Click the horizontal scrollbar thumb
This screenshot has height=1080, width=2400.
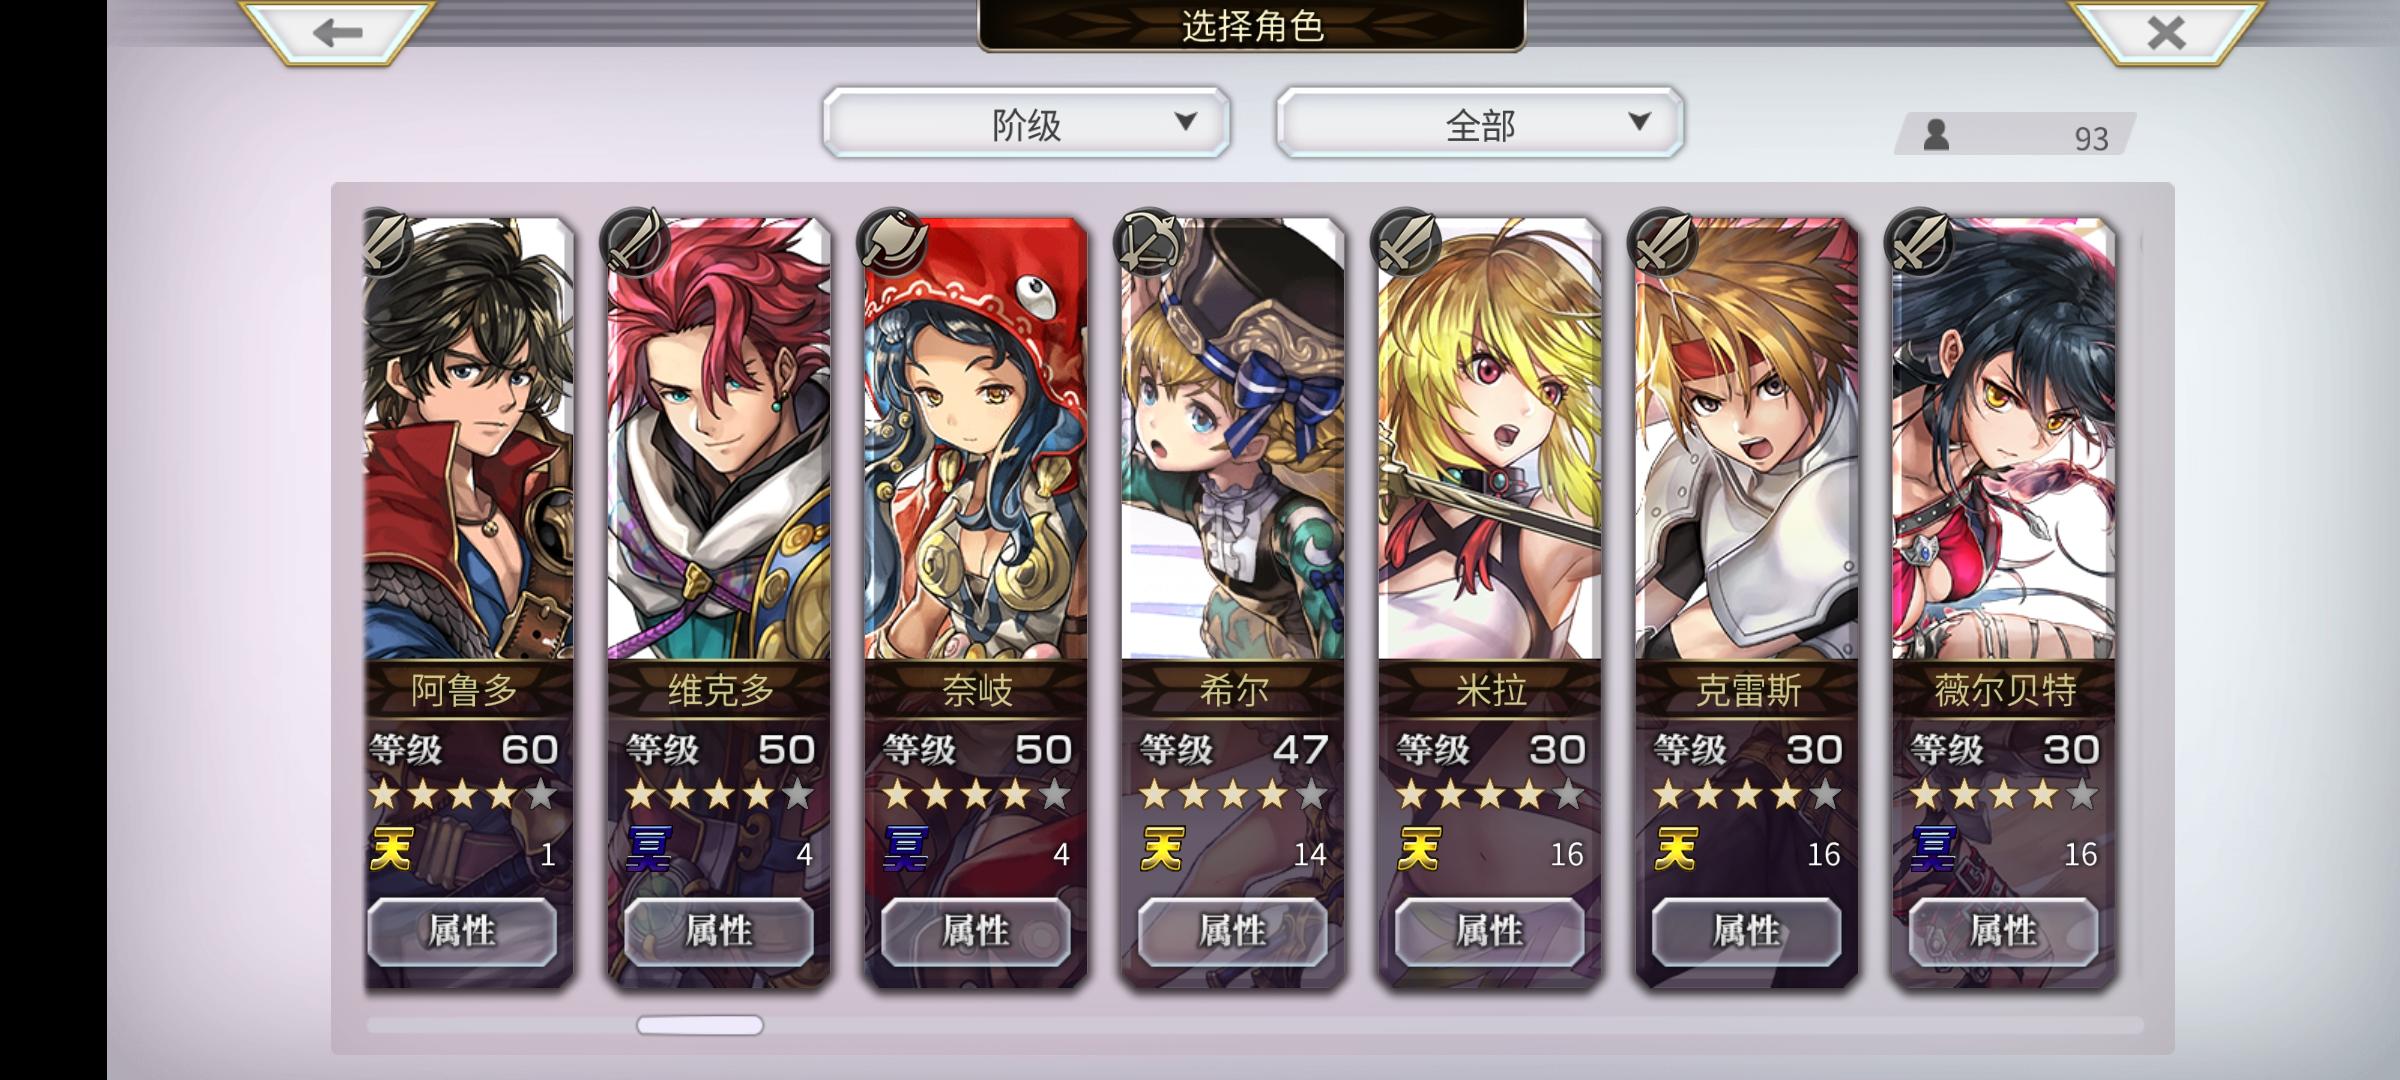(700, 1025)
